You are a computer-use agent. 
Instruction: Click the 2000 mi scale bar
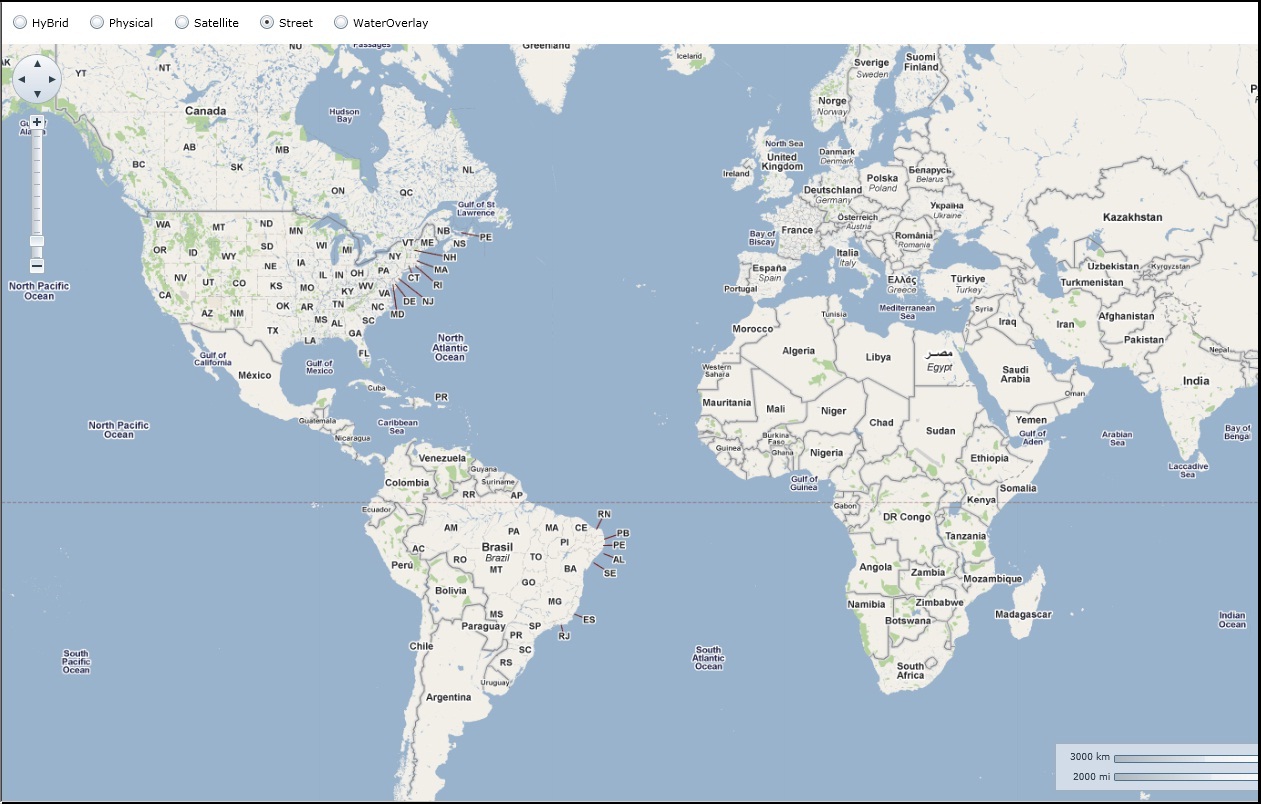(x=1186, y=777)
